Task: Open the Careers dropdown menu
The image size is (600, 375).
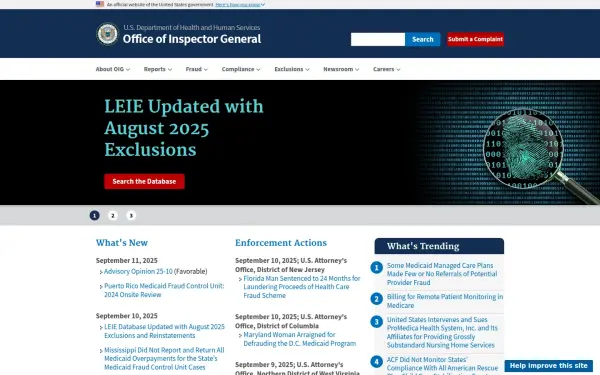Action: [x=387, y=69]
